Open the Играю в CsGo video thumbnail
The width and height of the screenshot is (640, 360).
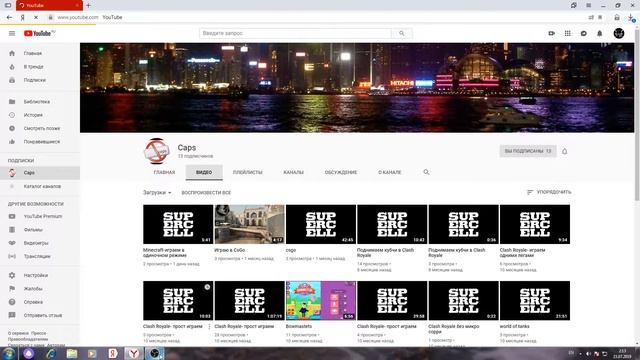[249, 224]
